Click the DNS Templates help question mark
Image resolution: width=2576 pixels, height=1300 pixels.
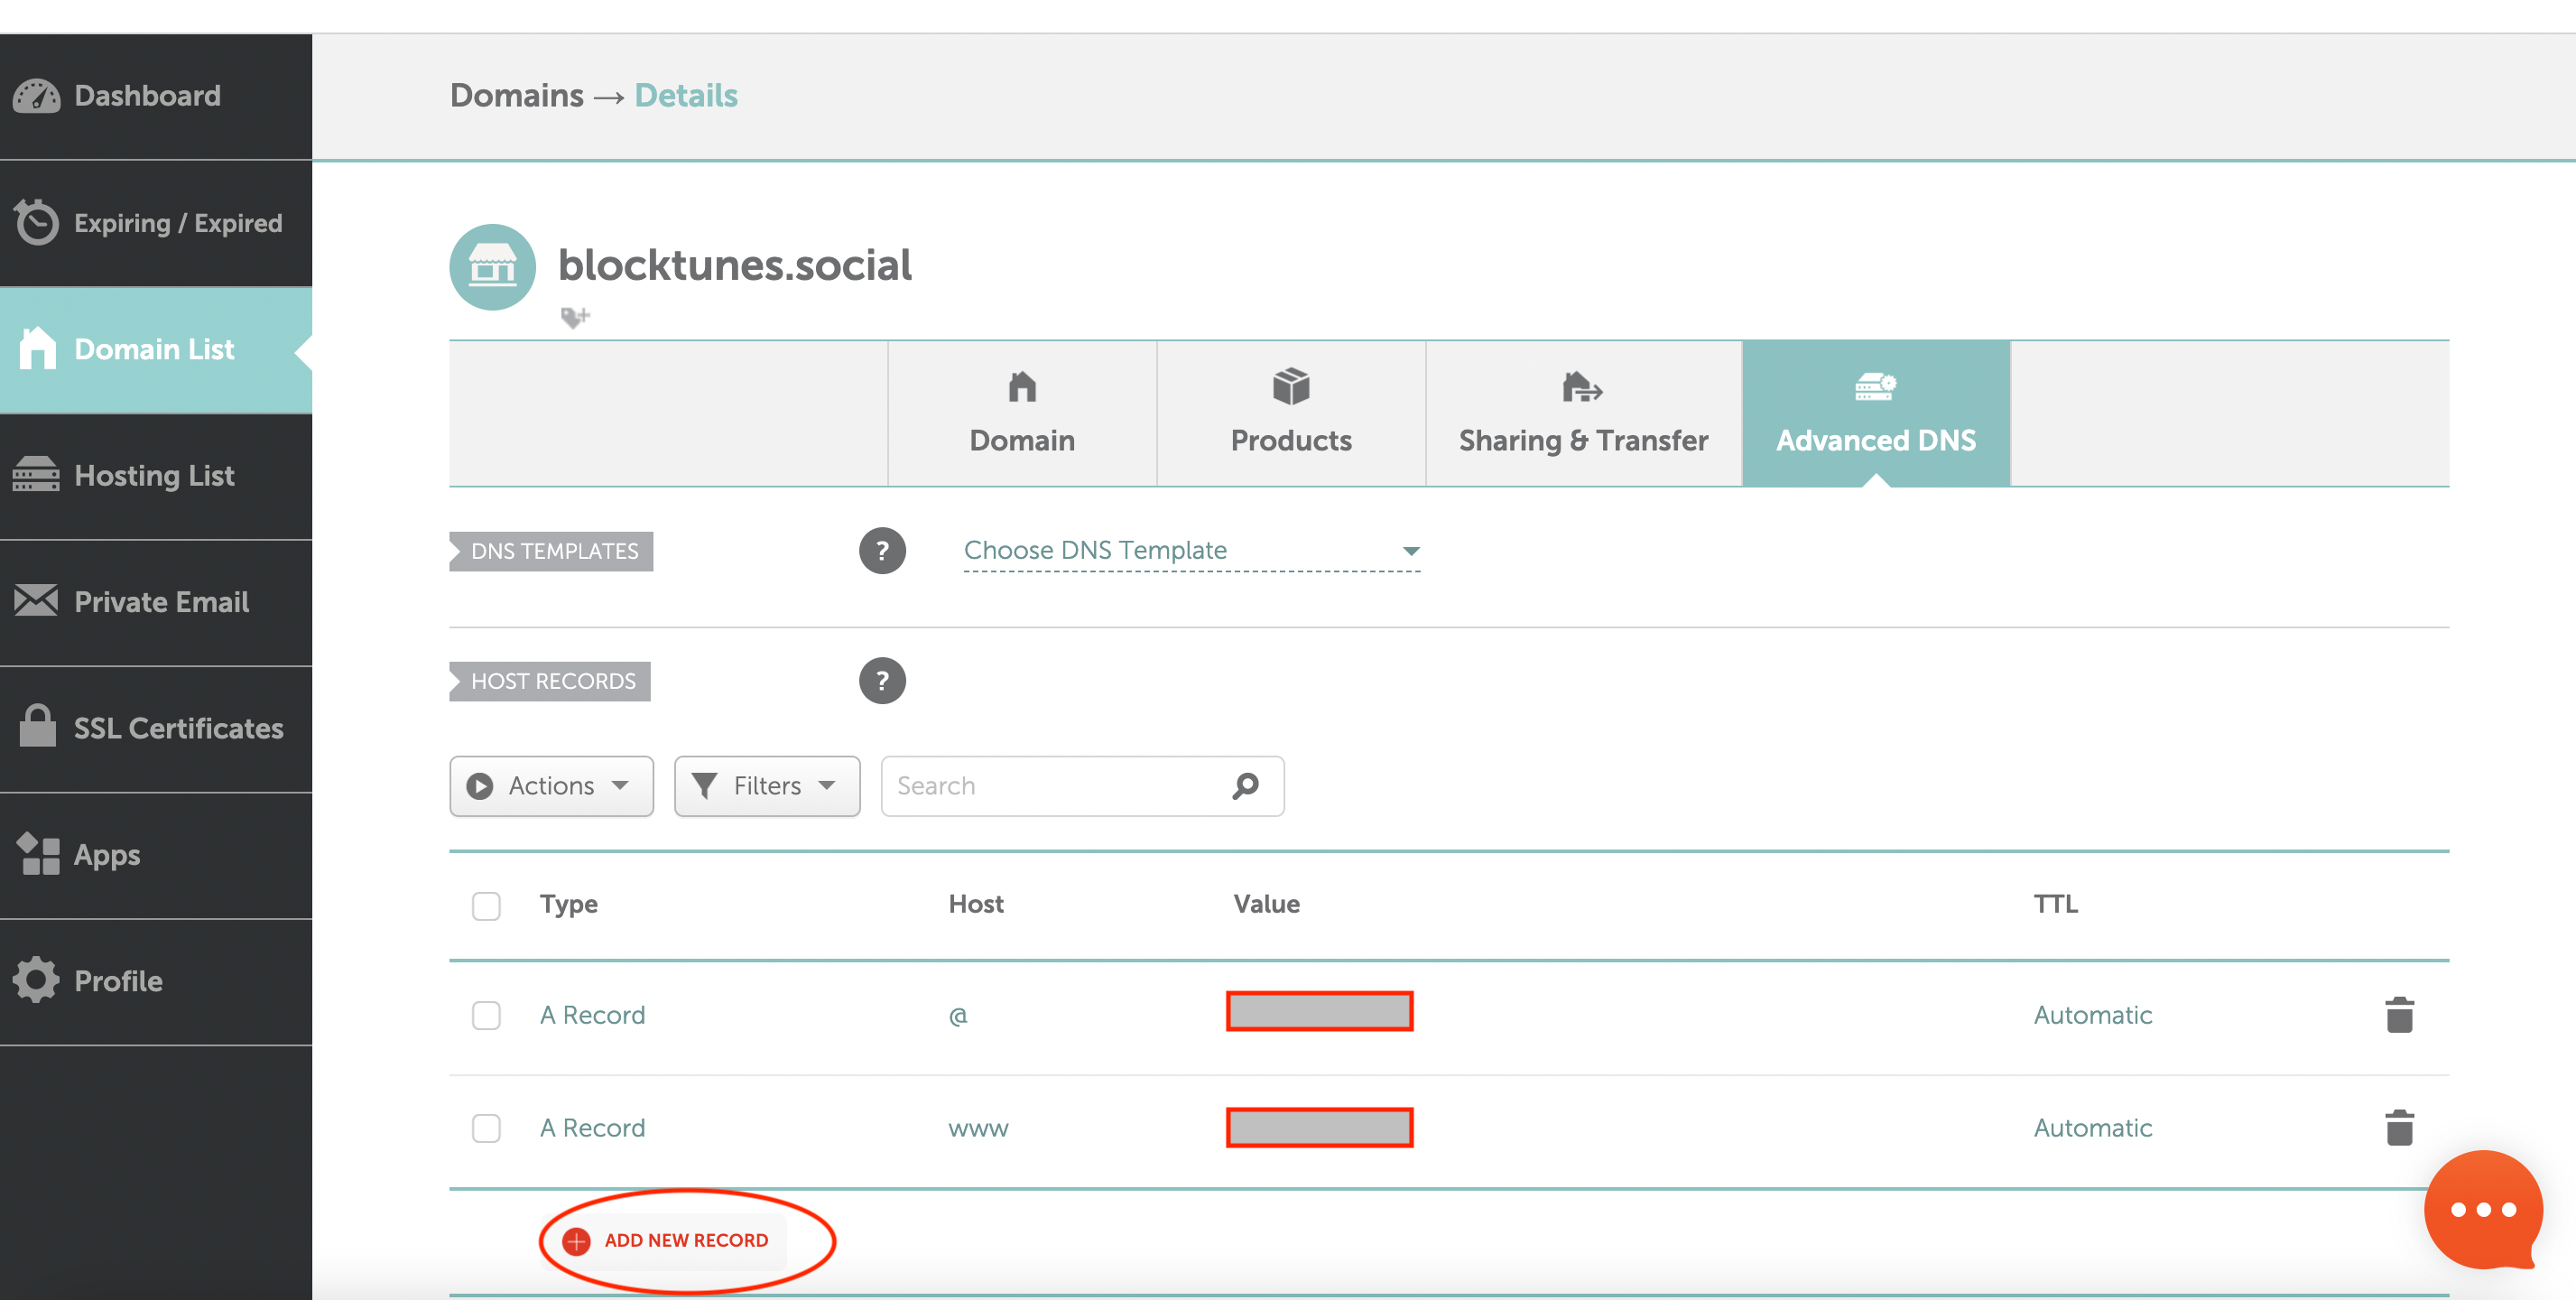click(x=882, y=551)
